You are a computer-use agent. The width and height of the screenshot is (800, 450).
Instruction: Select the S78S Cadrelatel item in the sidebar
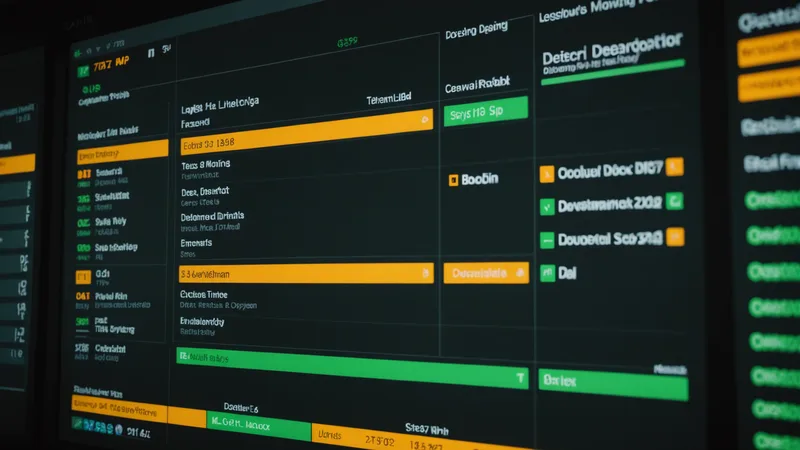(101, 352)
